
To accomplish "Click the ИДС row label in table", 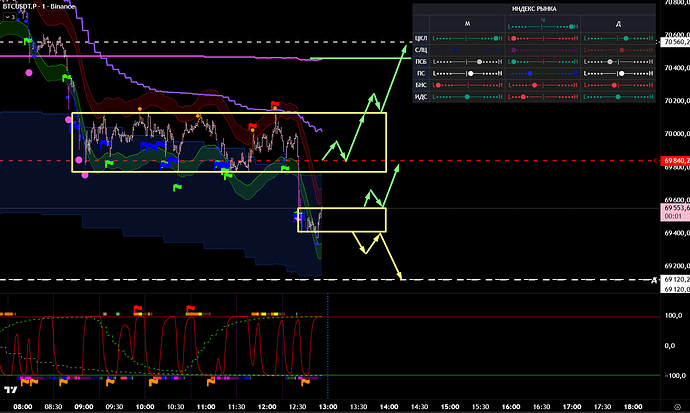I will click(x=422, y=97).
